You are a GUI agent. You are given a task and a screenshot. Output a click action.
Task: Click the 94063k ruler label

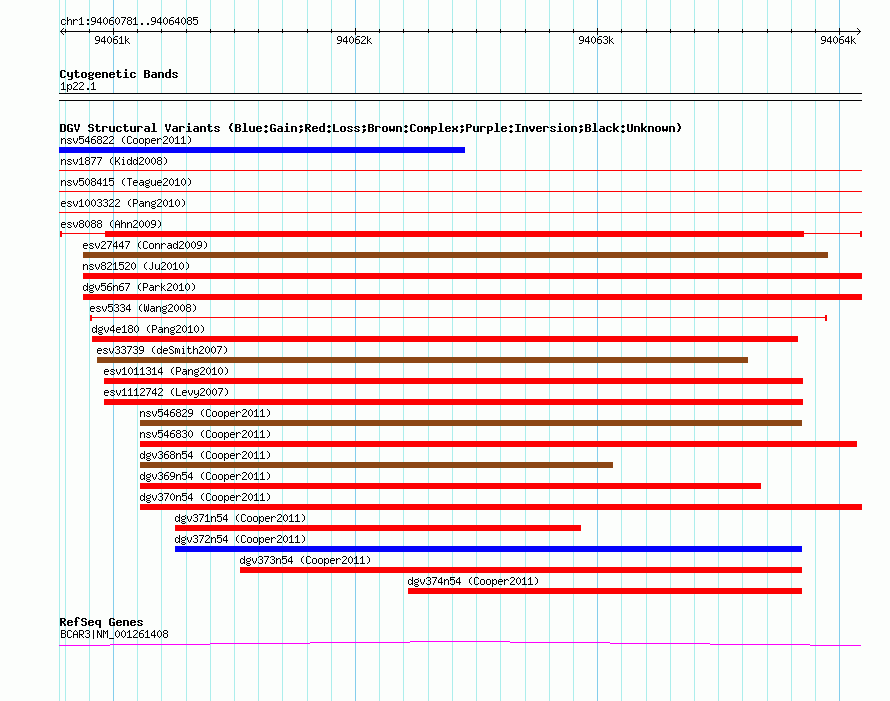(595, 40)
